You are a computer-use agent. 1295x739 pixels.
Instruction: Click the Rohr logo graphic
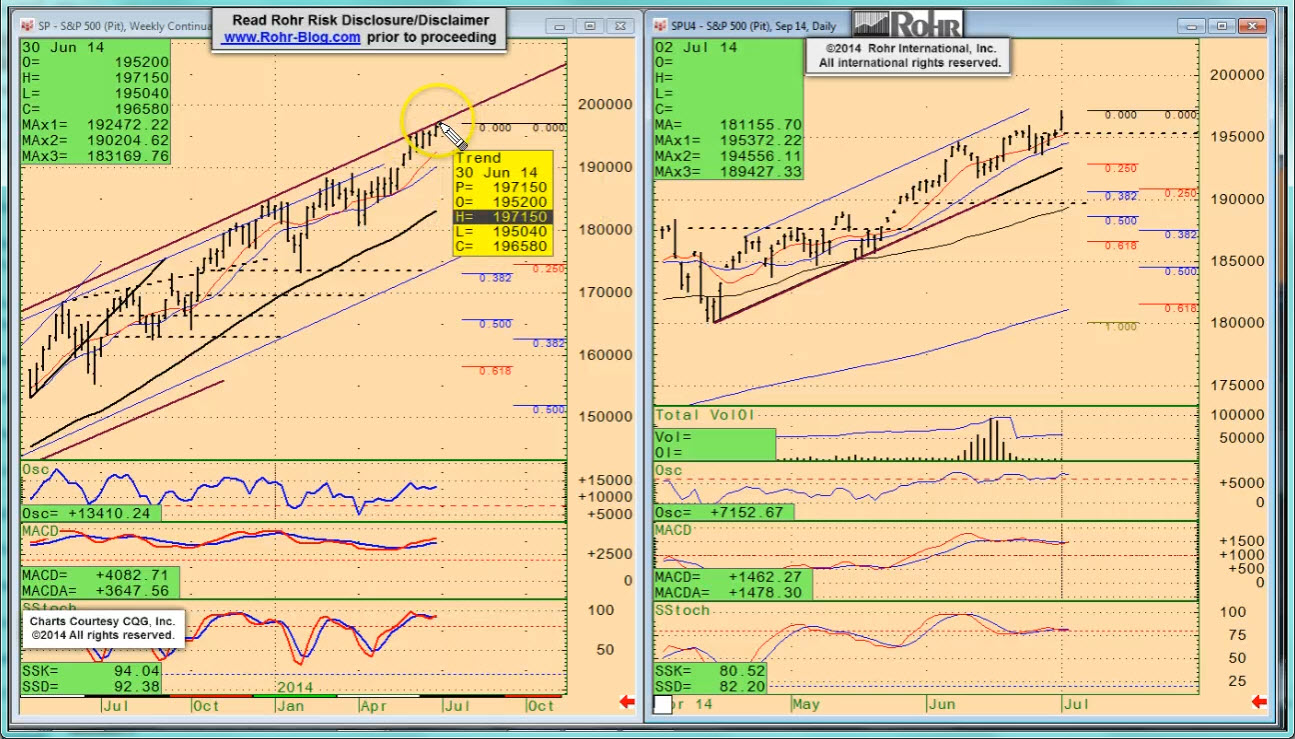pos(908,23)
